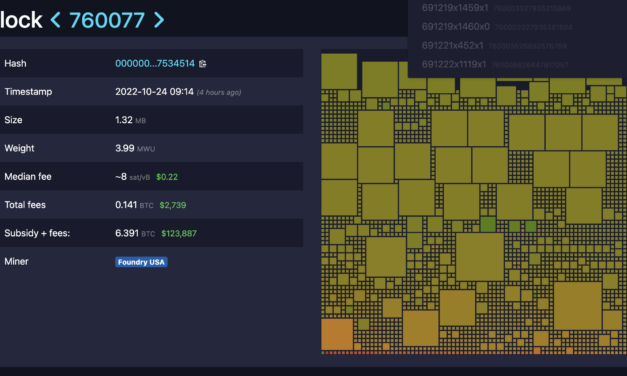Viewport: 627px width, 376px height.
Task: Click the size value 1.32 MB
Action: pos(130,120)
